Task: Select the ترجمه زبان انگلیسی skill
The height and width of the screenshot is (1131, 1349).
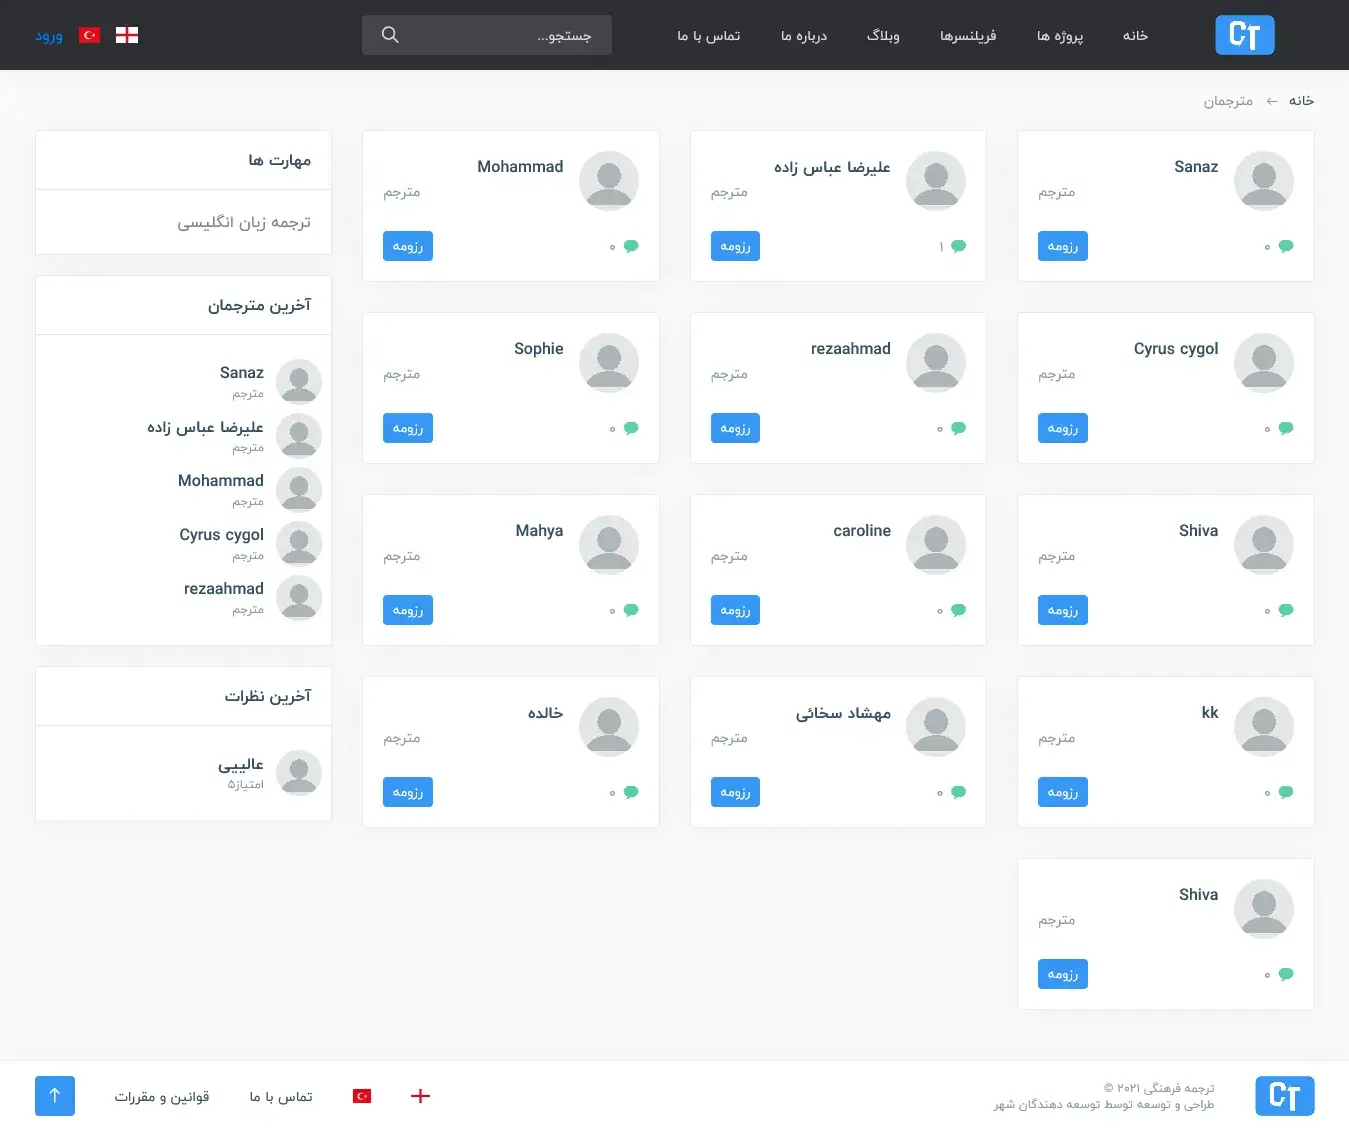Action: click(x=244, y=222)
